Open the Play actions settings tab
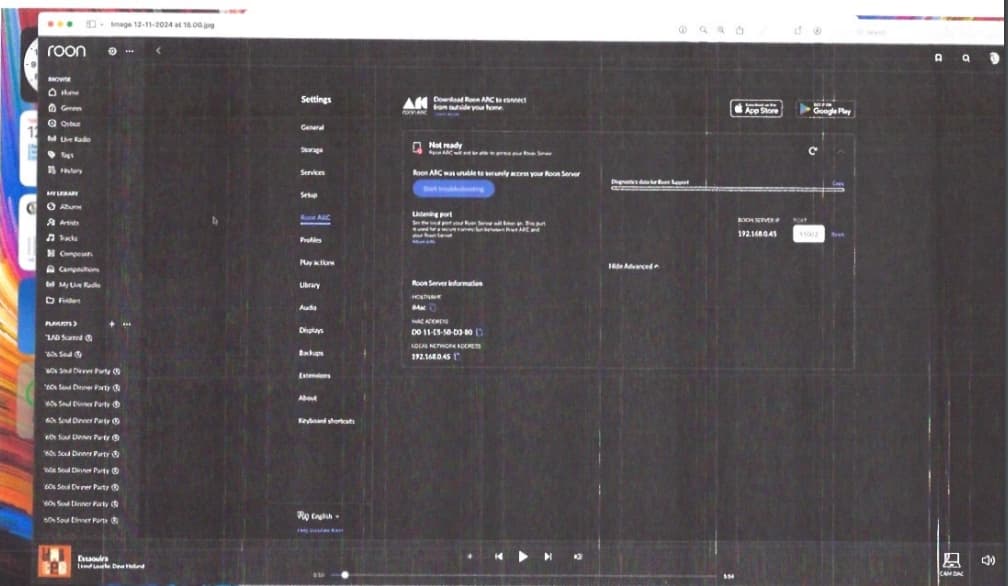 (x=317, y=262)
